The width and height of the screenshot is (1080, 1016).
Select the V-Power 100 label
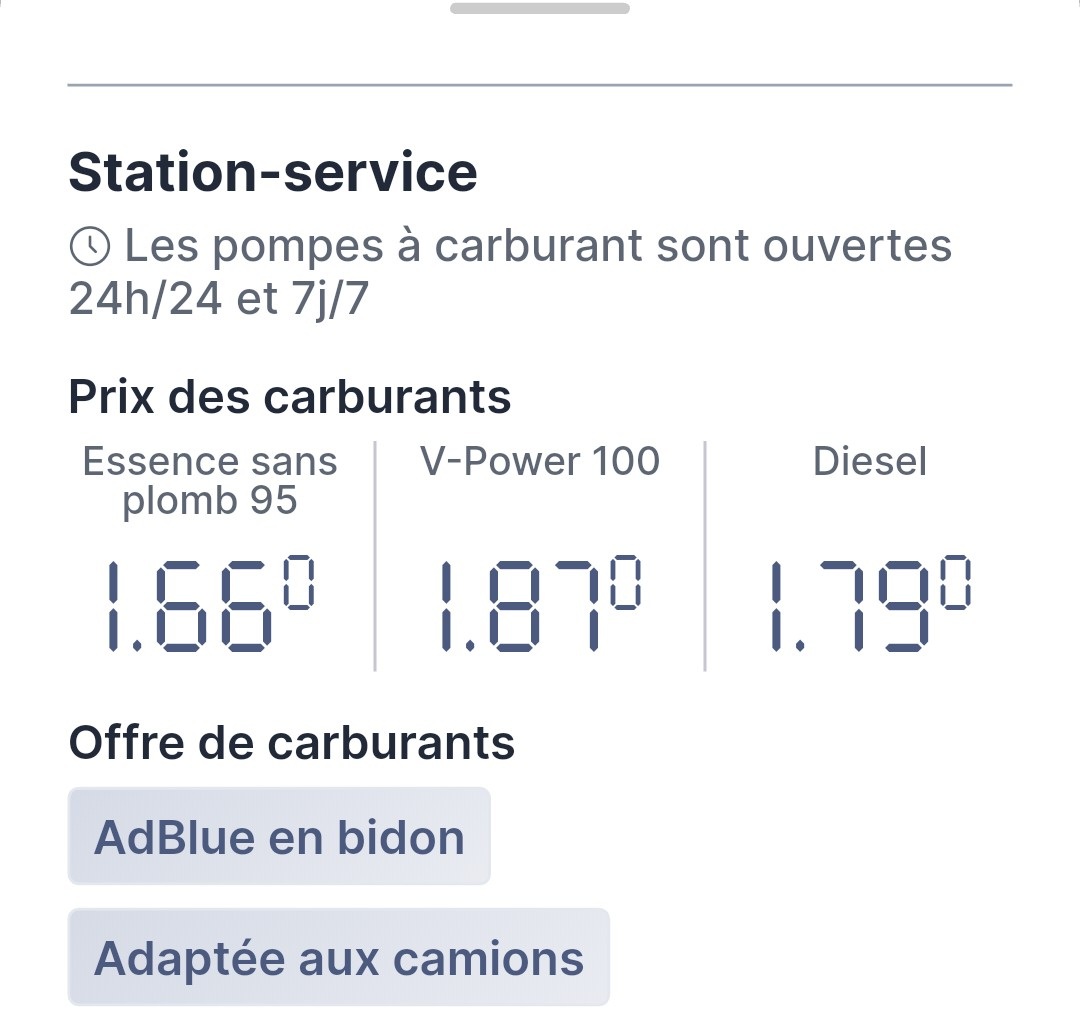click(x=540, y=461)
